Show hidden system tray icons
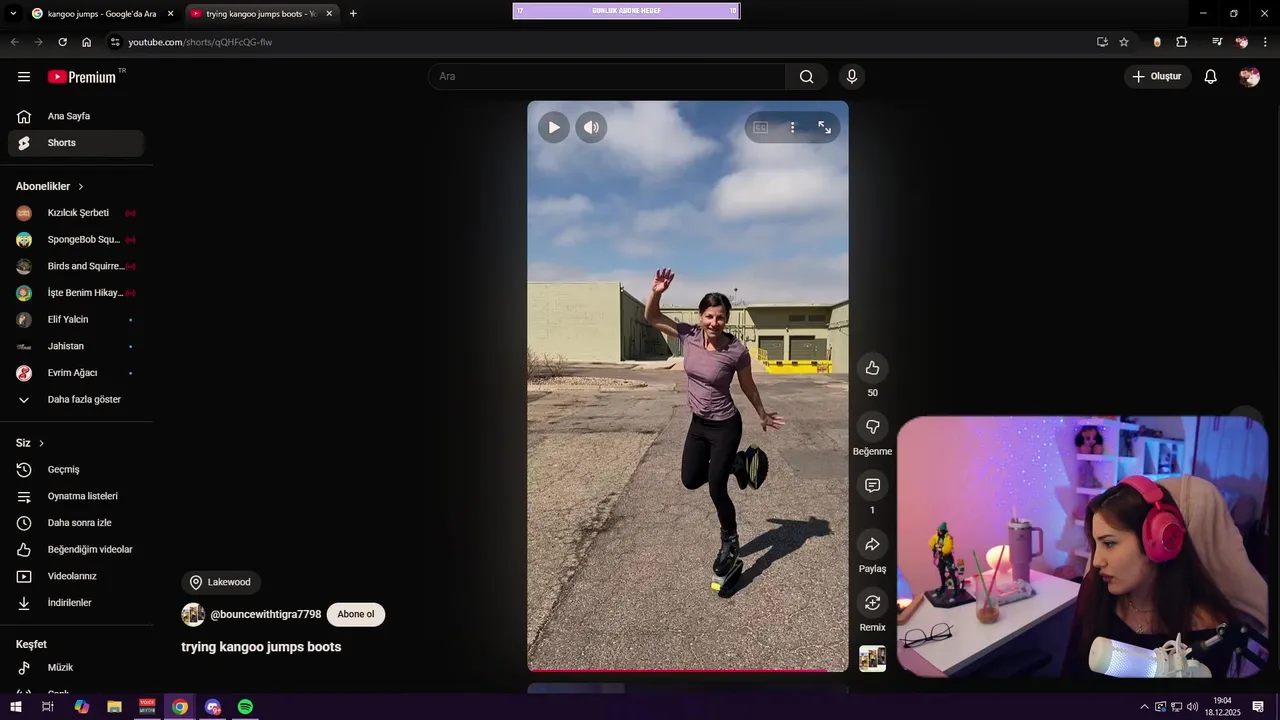 [1144, 707]
